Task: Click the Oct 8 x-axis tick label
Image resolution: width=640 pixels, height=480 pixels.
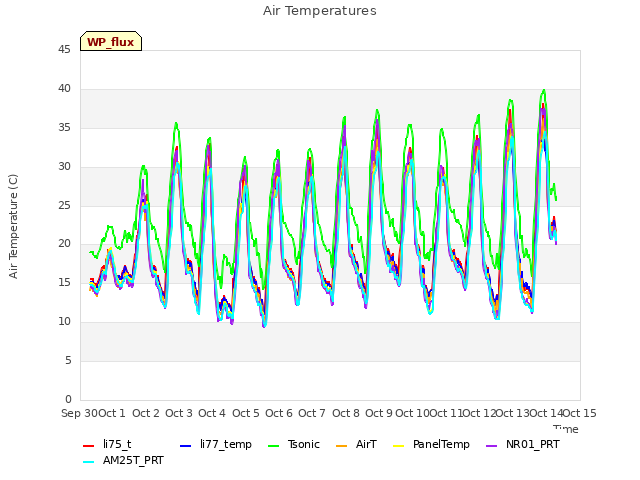Action: point(346,413)
